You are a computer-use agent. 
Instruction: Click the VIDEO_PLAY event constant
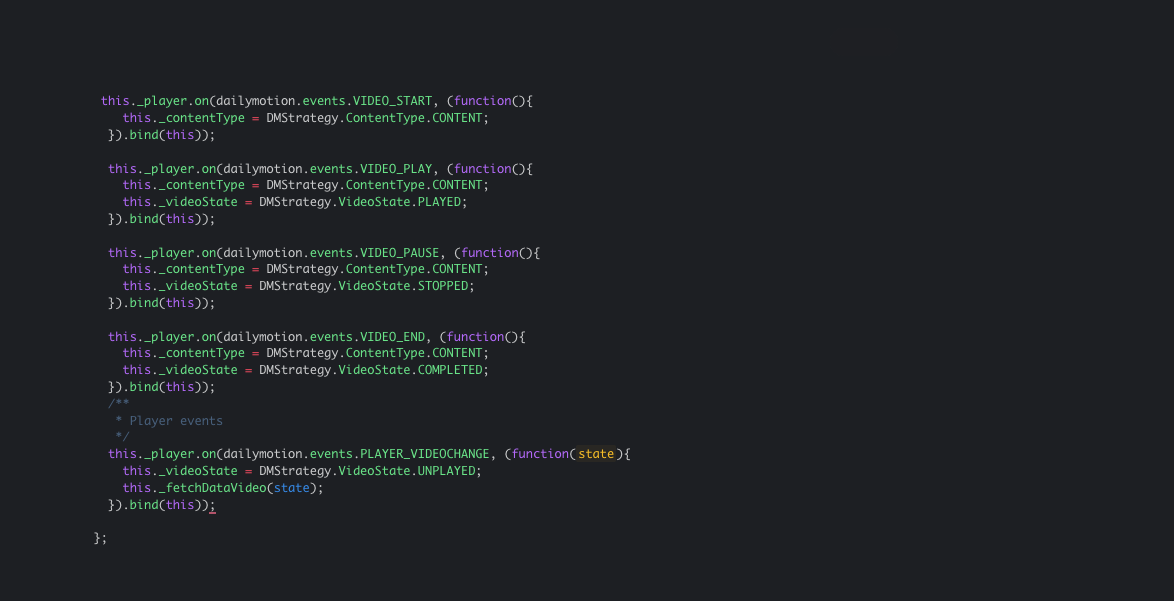[x=396, y=168]
